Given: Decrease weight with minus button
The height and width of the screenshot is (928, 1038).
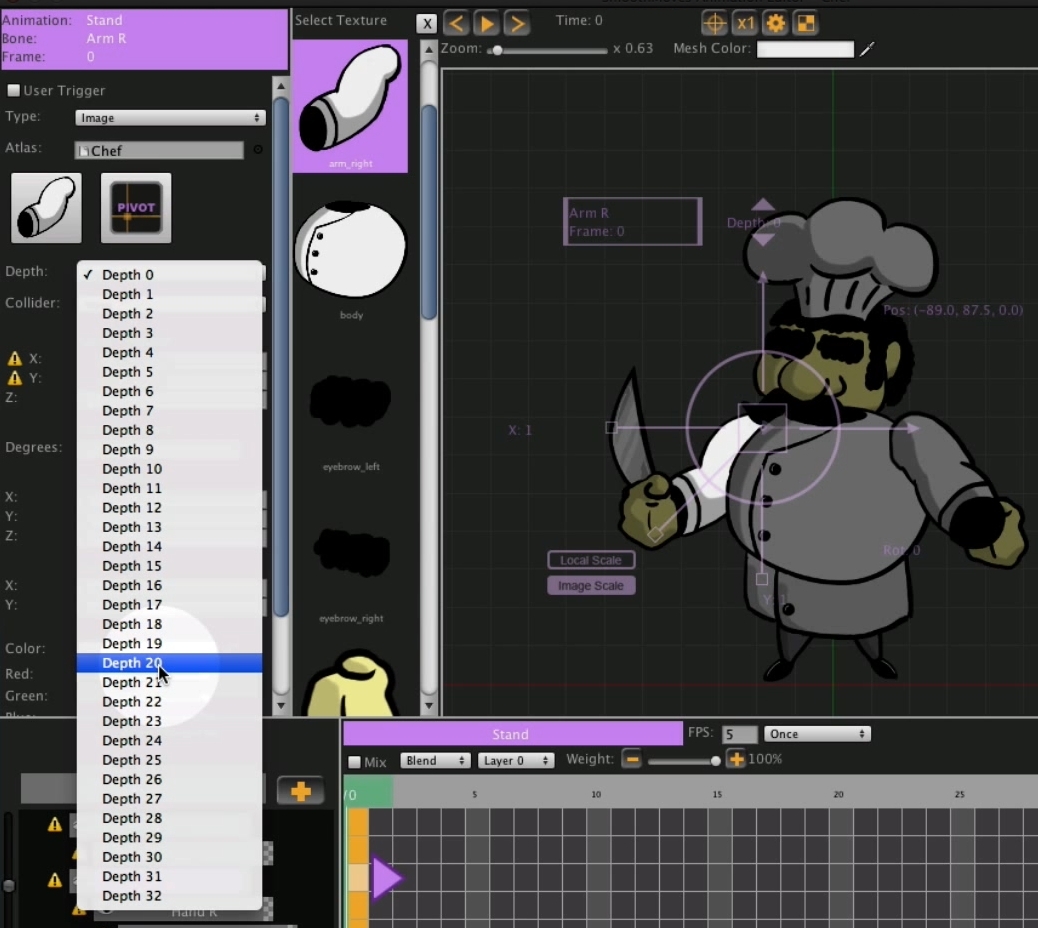Looking at the screenshot, I should pyautogui.click(x=632, y=759).
